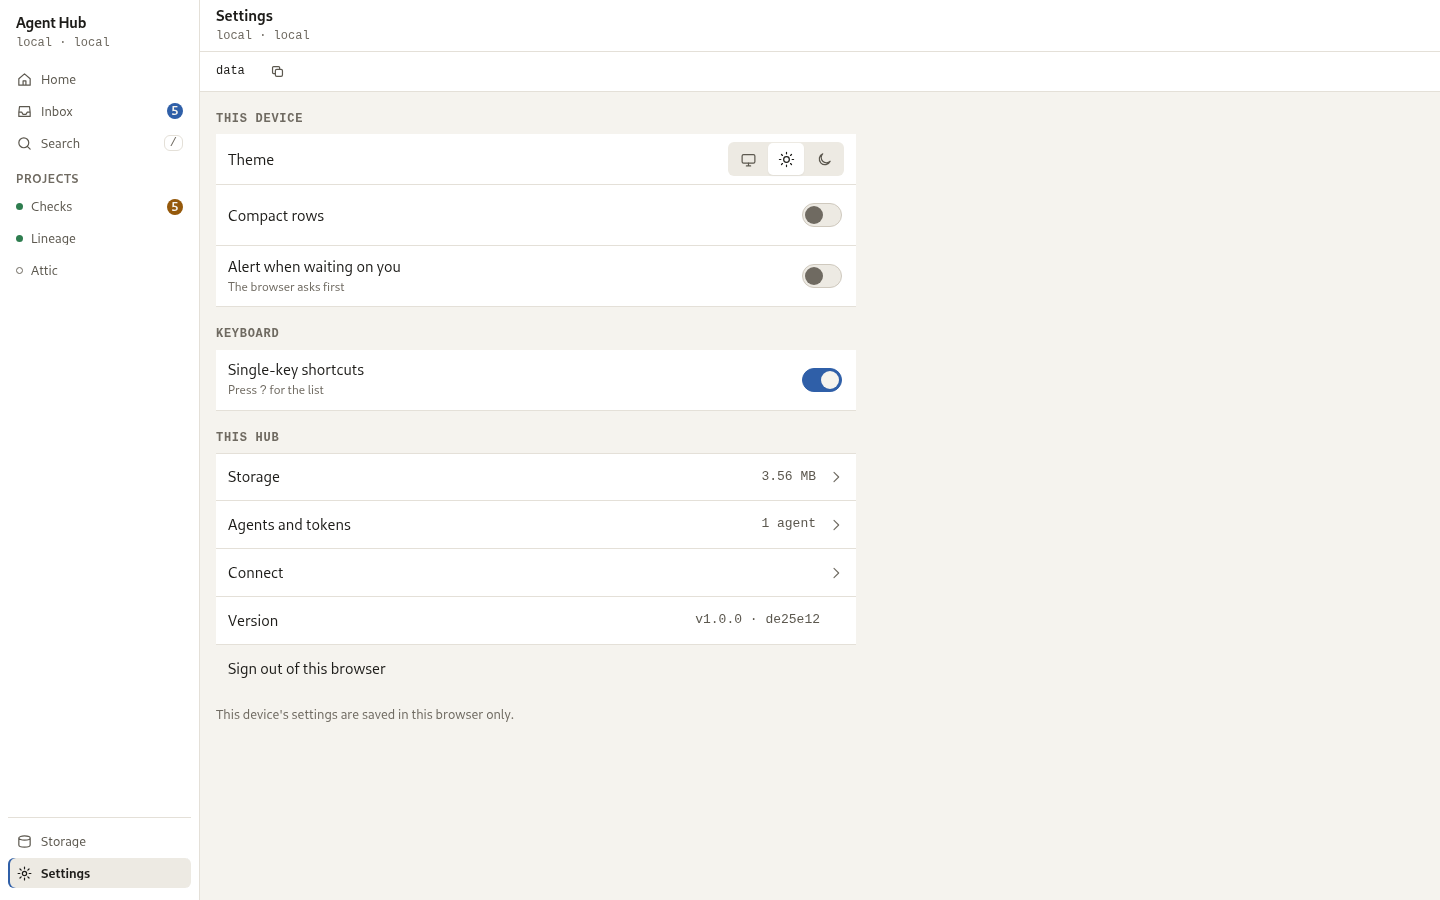This screenshot has width=1440, height=900.
Task: Select the dark theme moon icon
Action: [x=824, y=159]
